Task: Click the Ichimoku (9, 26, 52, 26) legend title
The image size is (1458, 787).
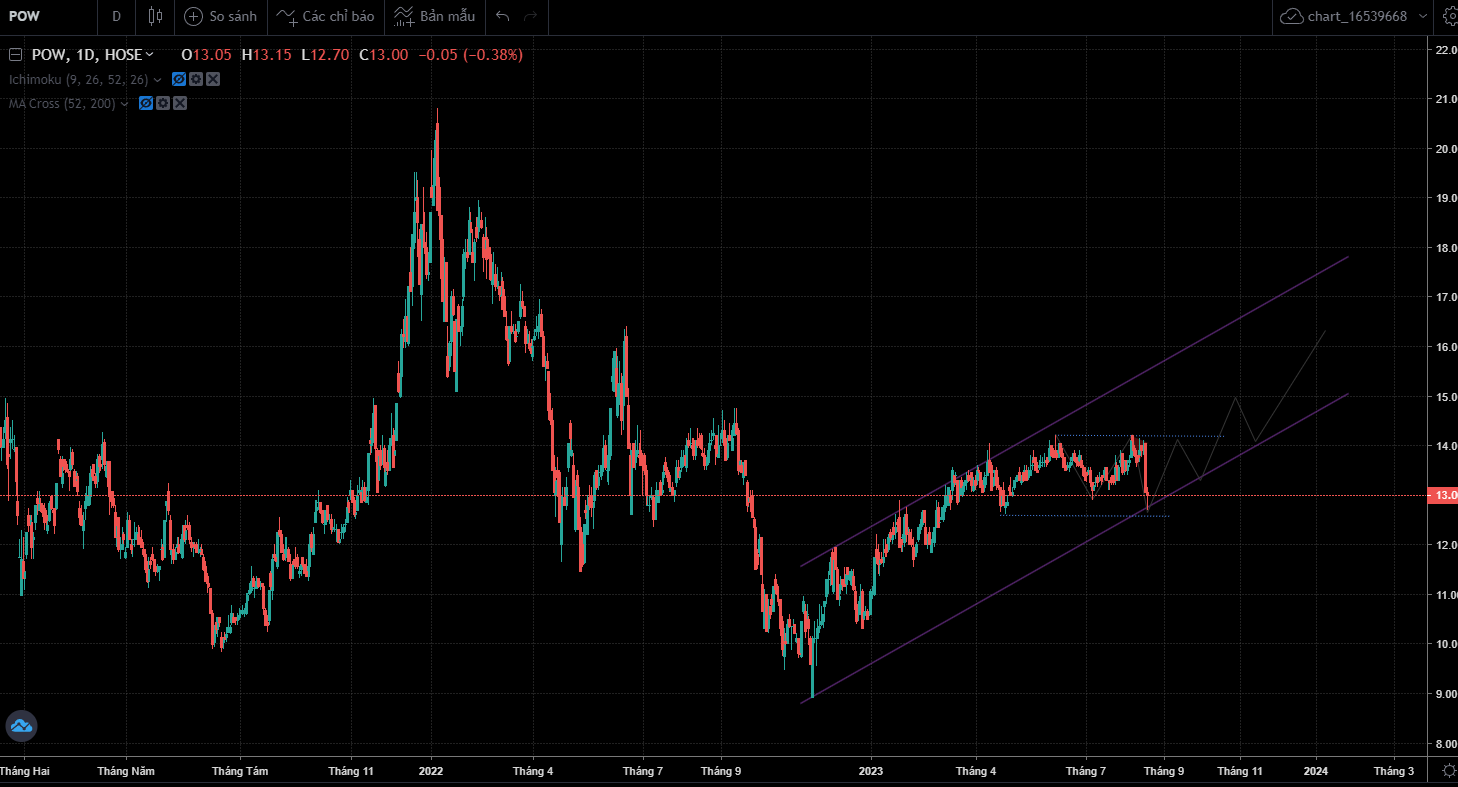Action: [79, 79]
